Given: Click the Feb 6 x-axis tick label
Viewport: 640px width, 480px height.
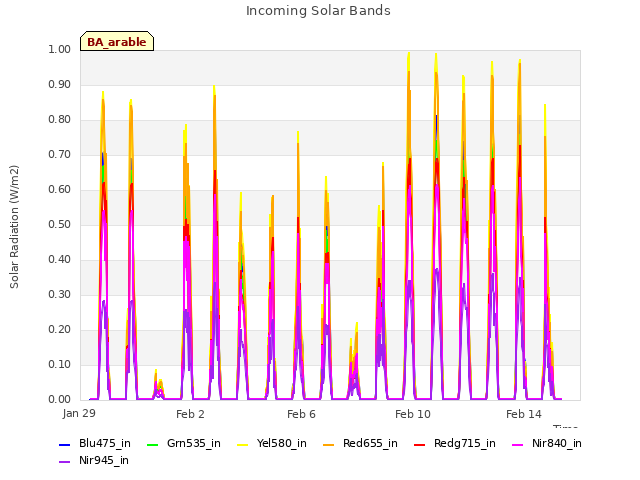Looking at the screenshot, I should 301,414.
